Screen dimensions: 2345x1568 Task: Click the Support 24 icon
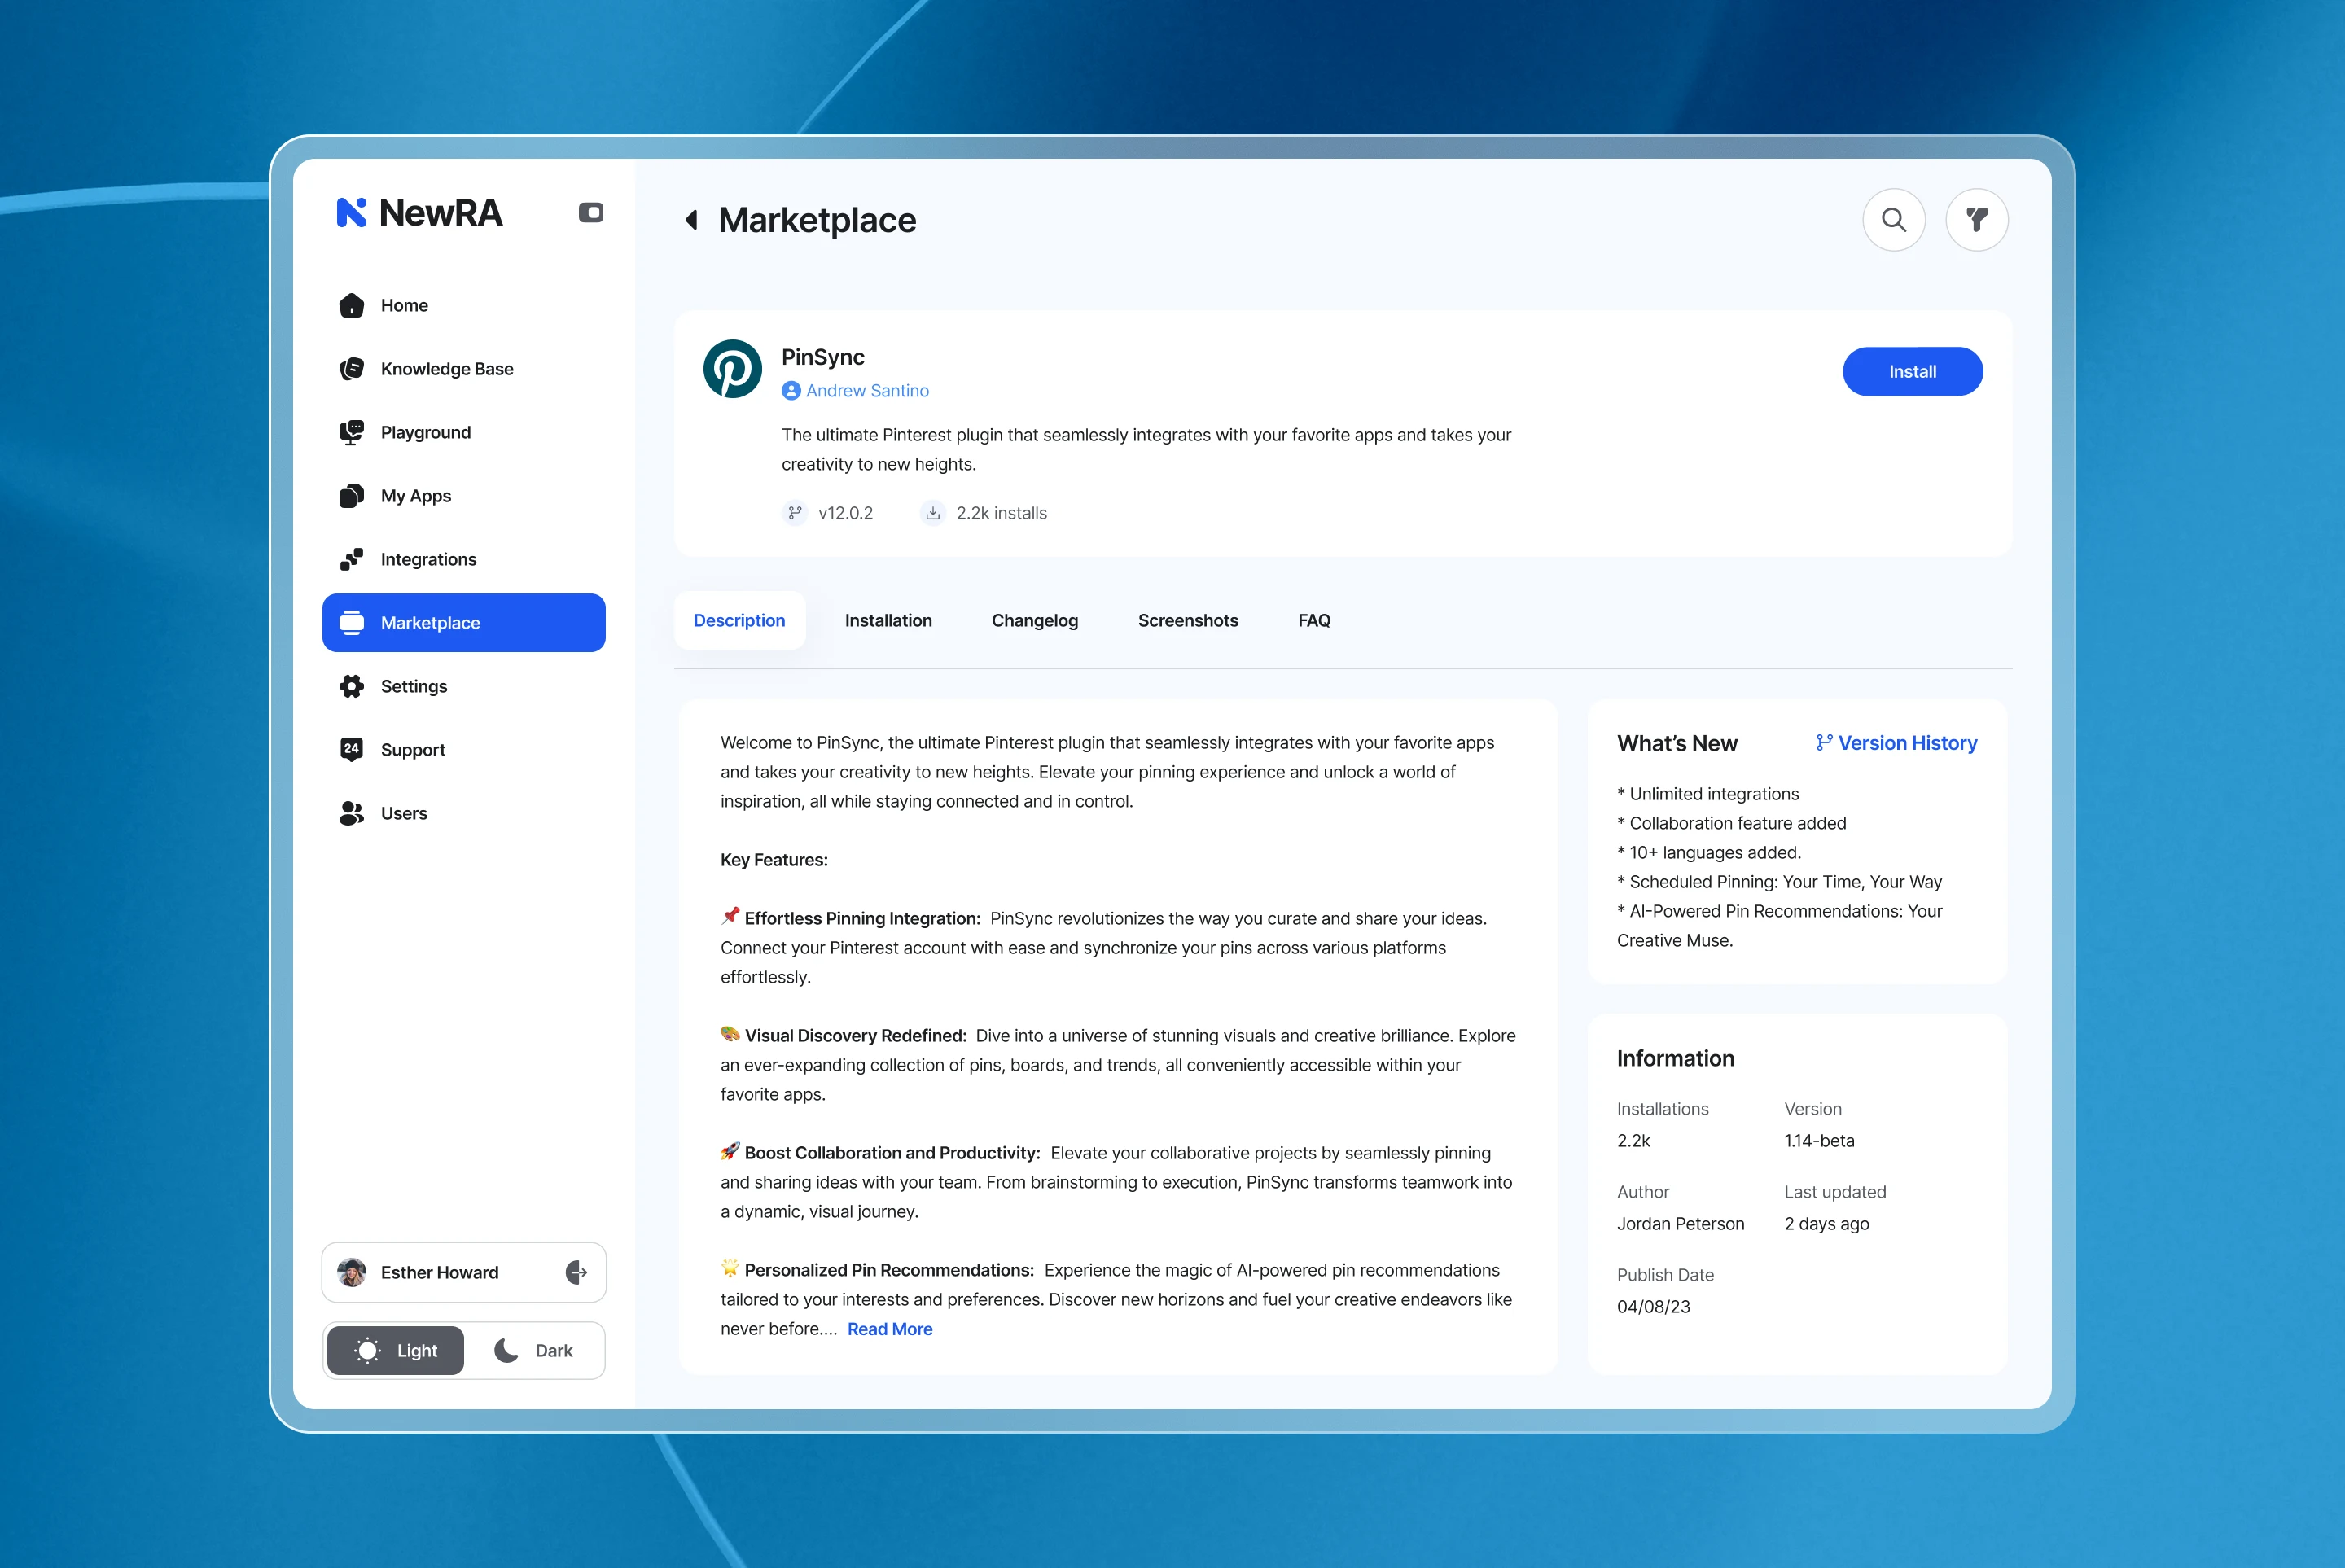(351, 750)
